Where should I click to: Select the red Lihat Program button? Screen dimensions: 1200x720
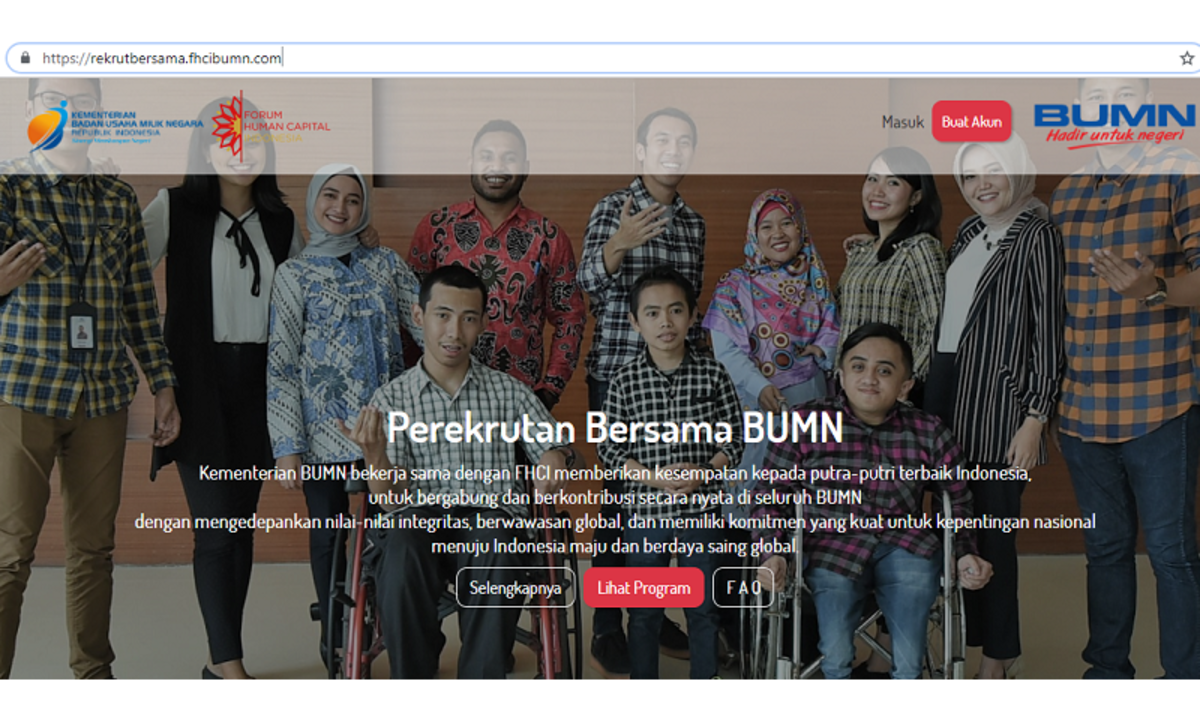[x=644, y=588]
